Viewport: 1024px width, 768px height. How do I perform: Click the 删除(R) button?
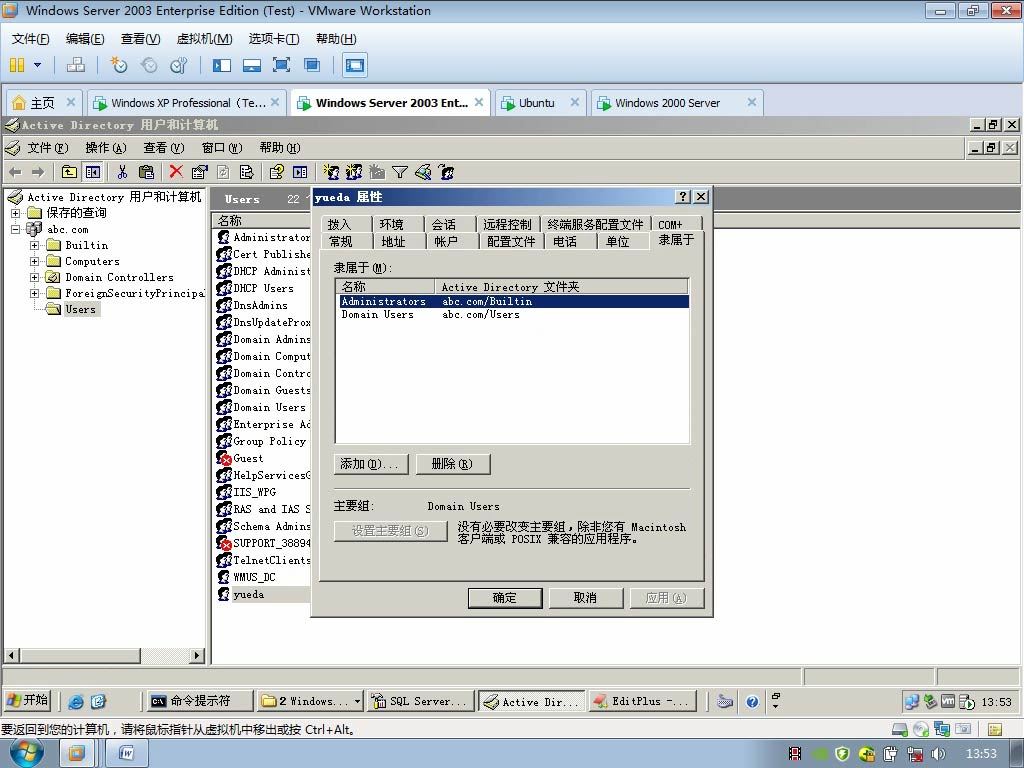click(453, 464)
